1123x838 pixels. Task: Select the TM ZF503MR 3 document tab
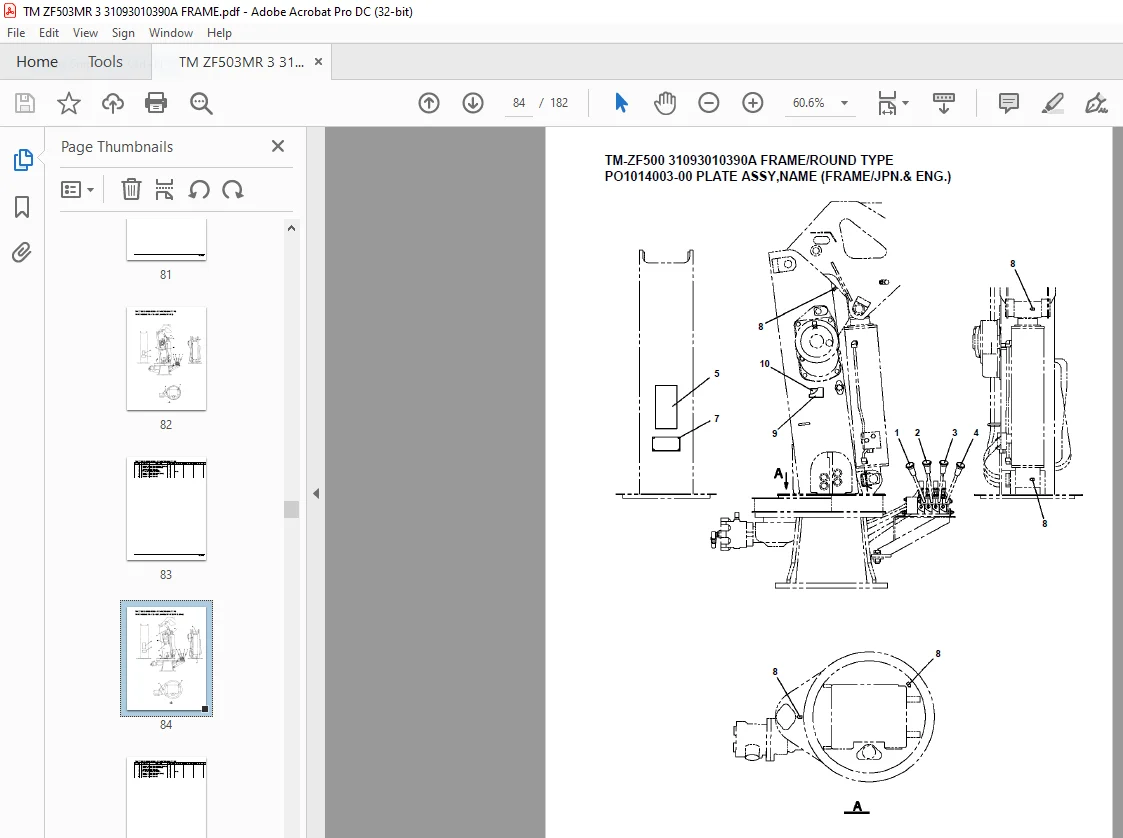click(x=241, y=62)
